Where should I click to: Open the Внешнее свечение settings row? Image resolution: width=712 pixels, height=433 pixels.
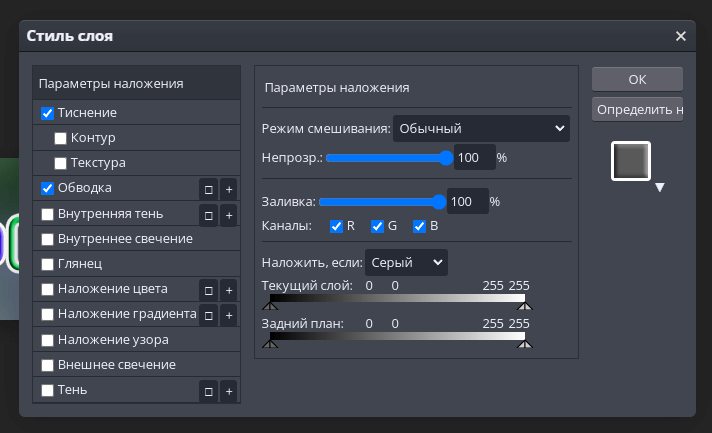click(x=137, y=364)
